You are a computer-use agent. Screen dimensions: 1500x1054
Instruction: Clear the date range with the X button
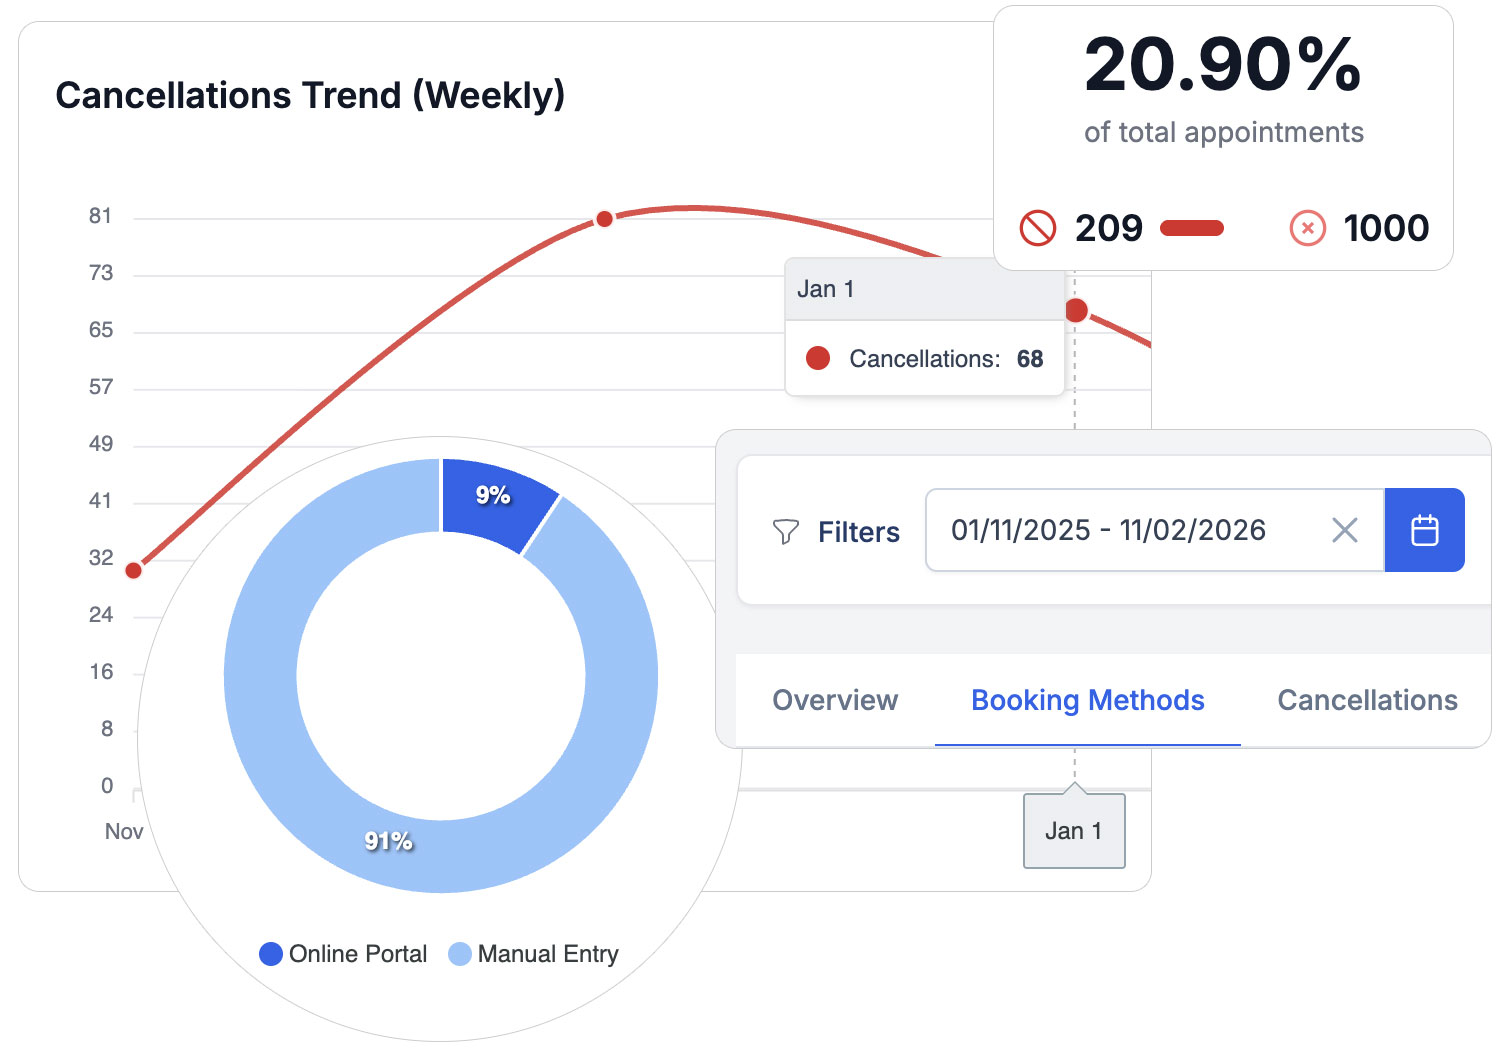coord(1344,530)
